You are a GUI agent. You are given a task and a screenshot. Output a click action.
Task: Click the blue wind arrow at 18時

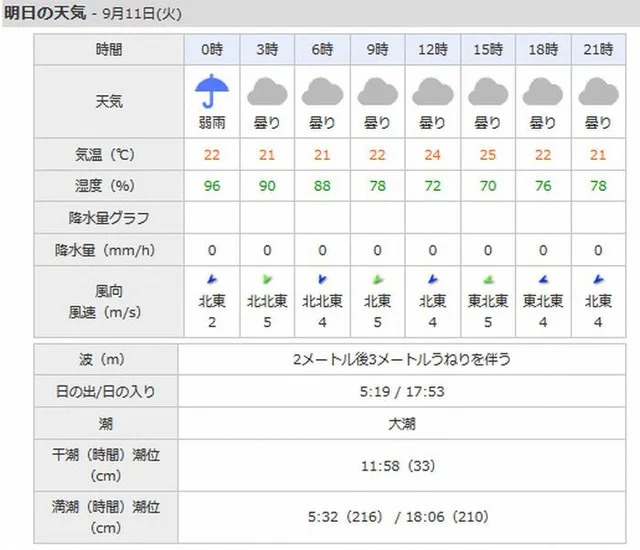coord(543,280)
